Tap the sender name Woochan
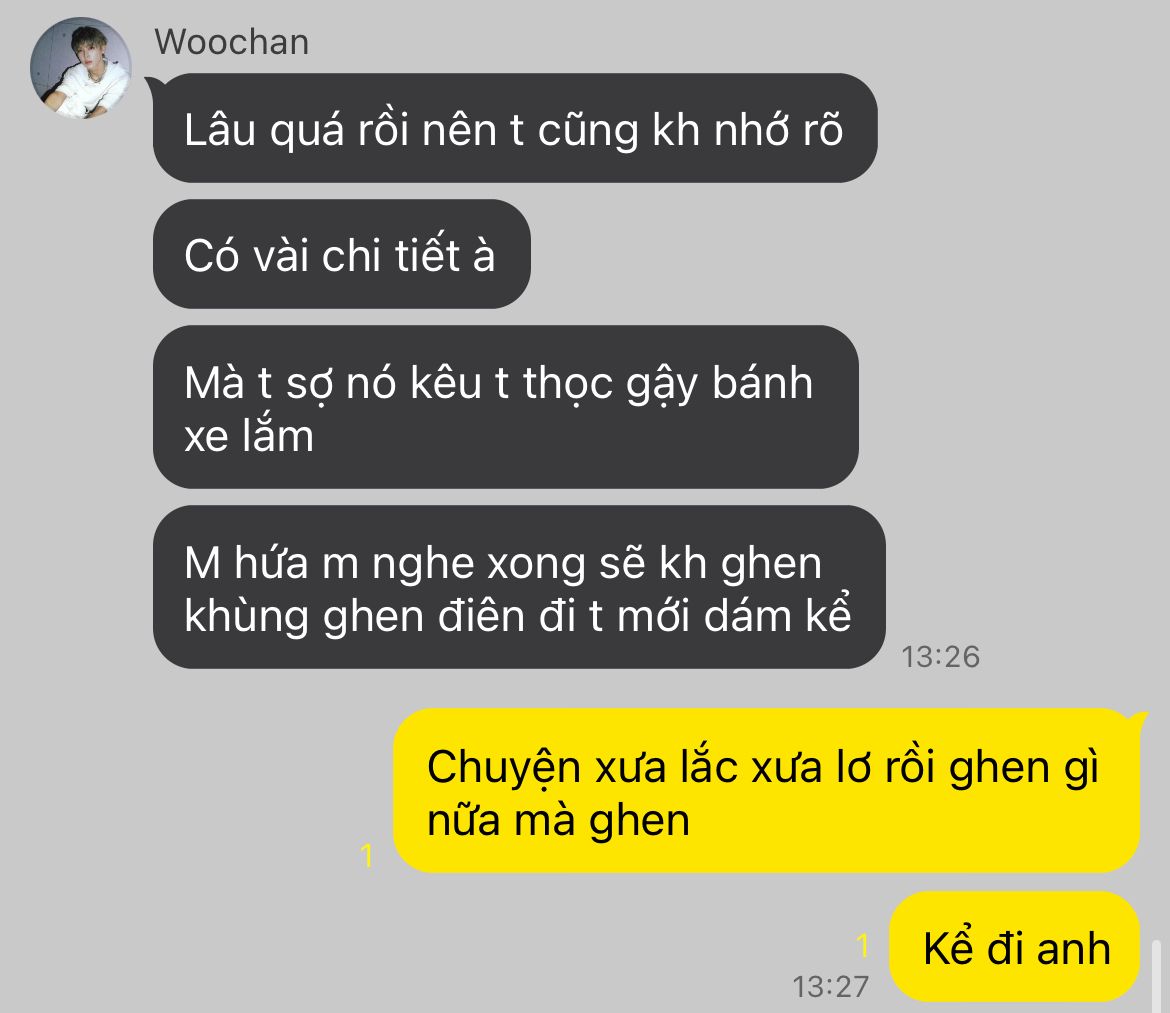 (x=231, y=42)
